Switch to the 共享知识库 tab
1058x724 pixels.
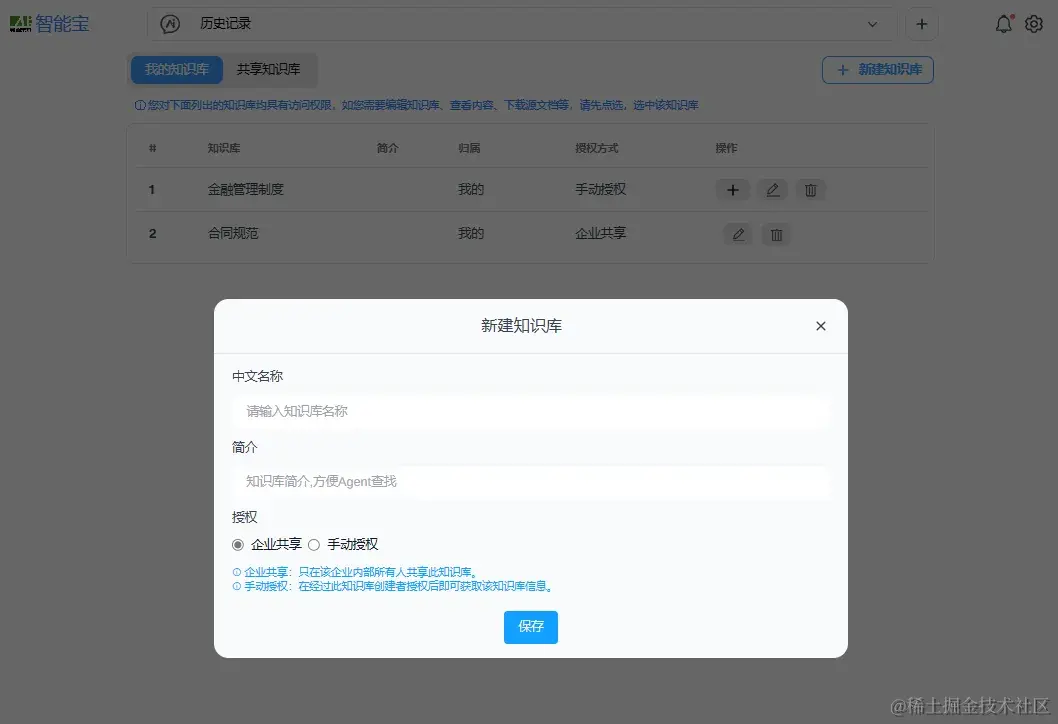(269, 70)
